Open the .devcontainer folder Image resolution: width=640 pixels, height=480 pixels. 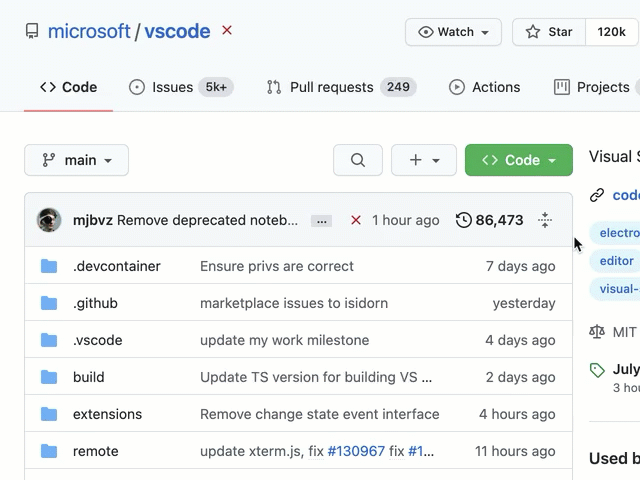pos(117,266)
